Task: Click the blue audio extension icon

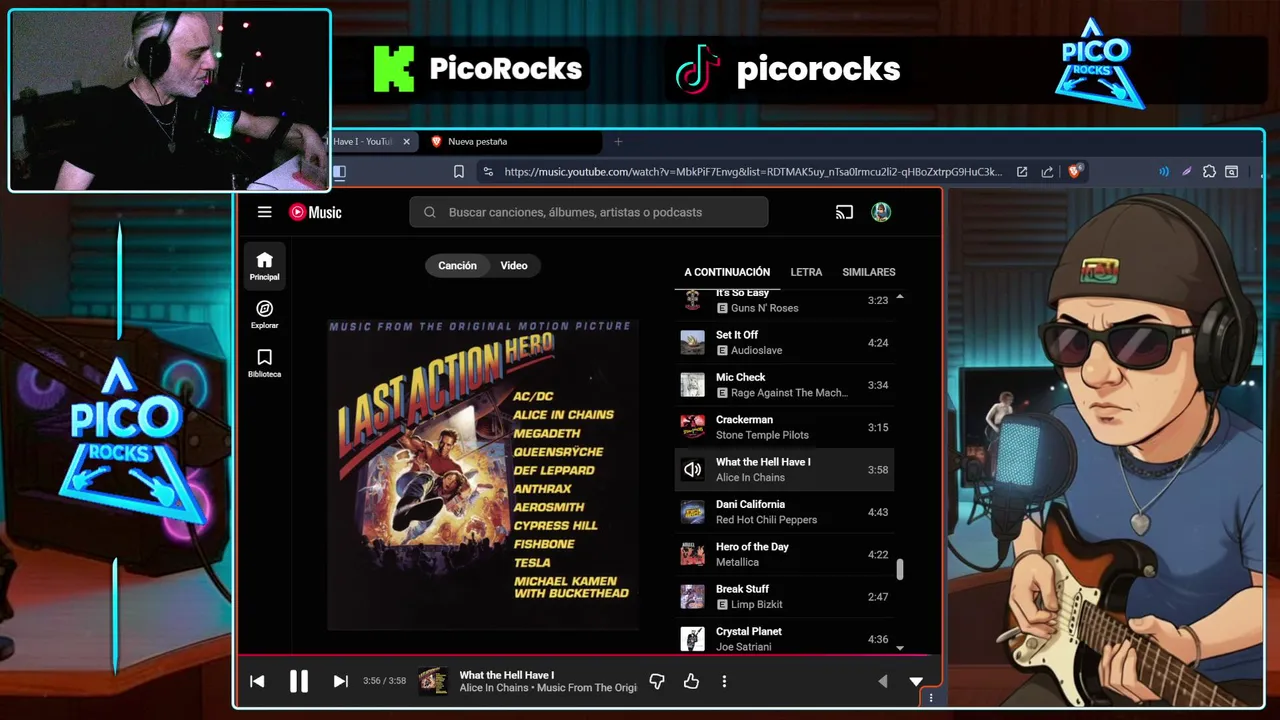Action: [1164, 172]
